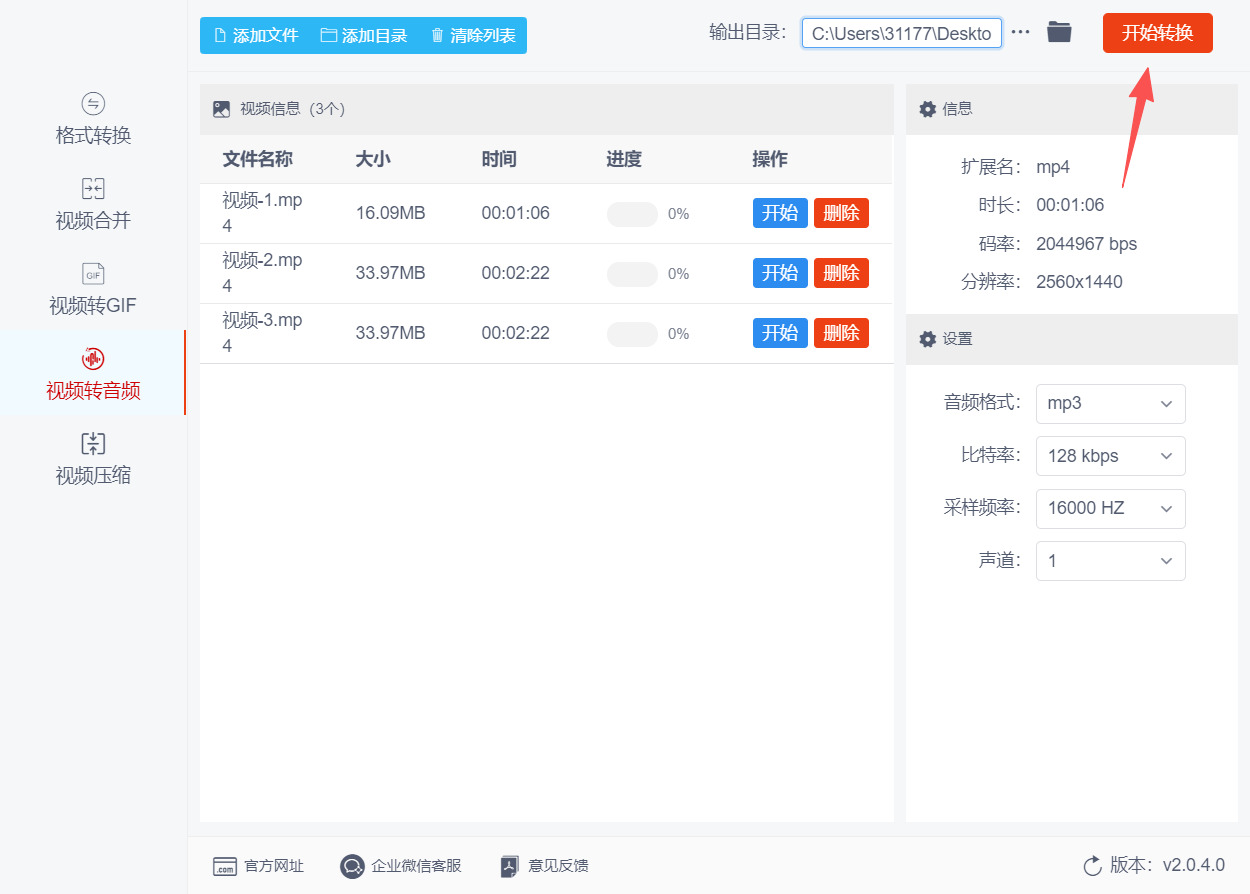Image resolution: width=1250 pixels, height=894 pixels.
Task: Click progress bar of 视频-2.mp4
Action: coord(632,274)
